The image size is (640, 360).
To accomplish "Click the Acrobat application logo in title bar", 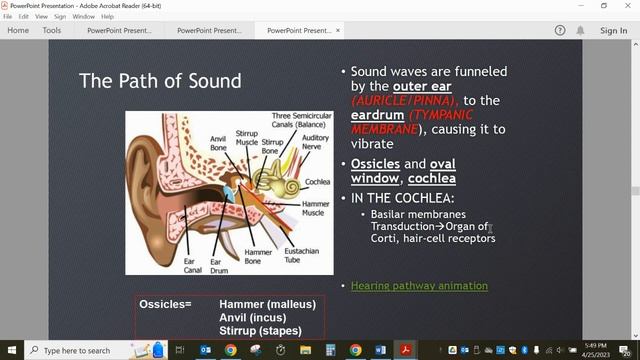I will pos(4,5).
